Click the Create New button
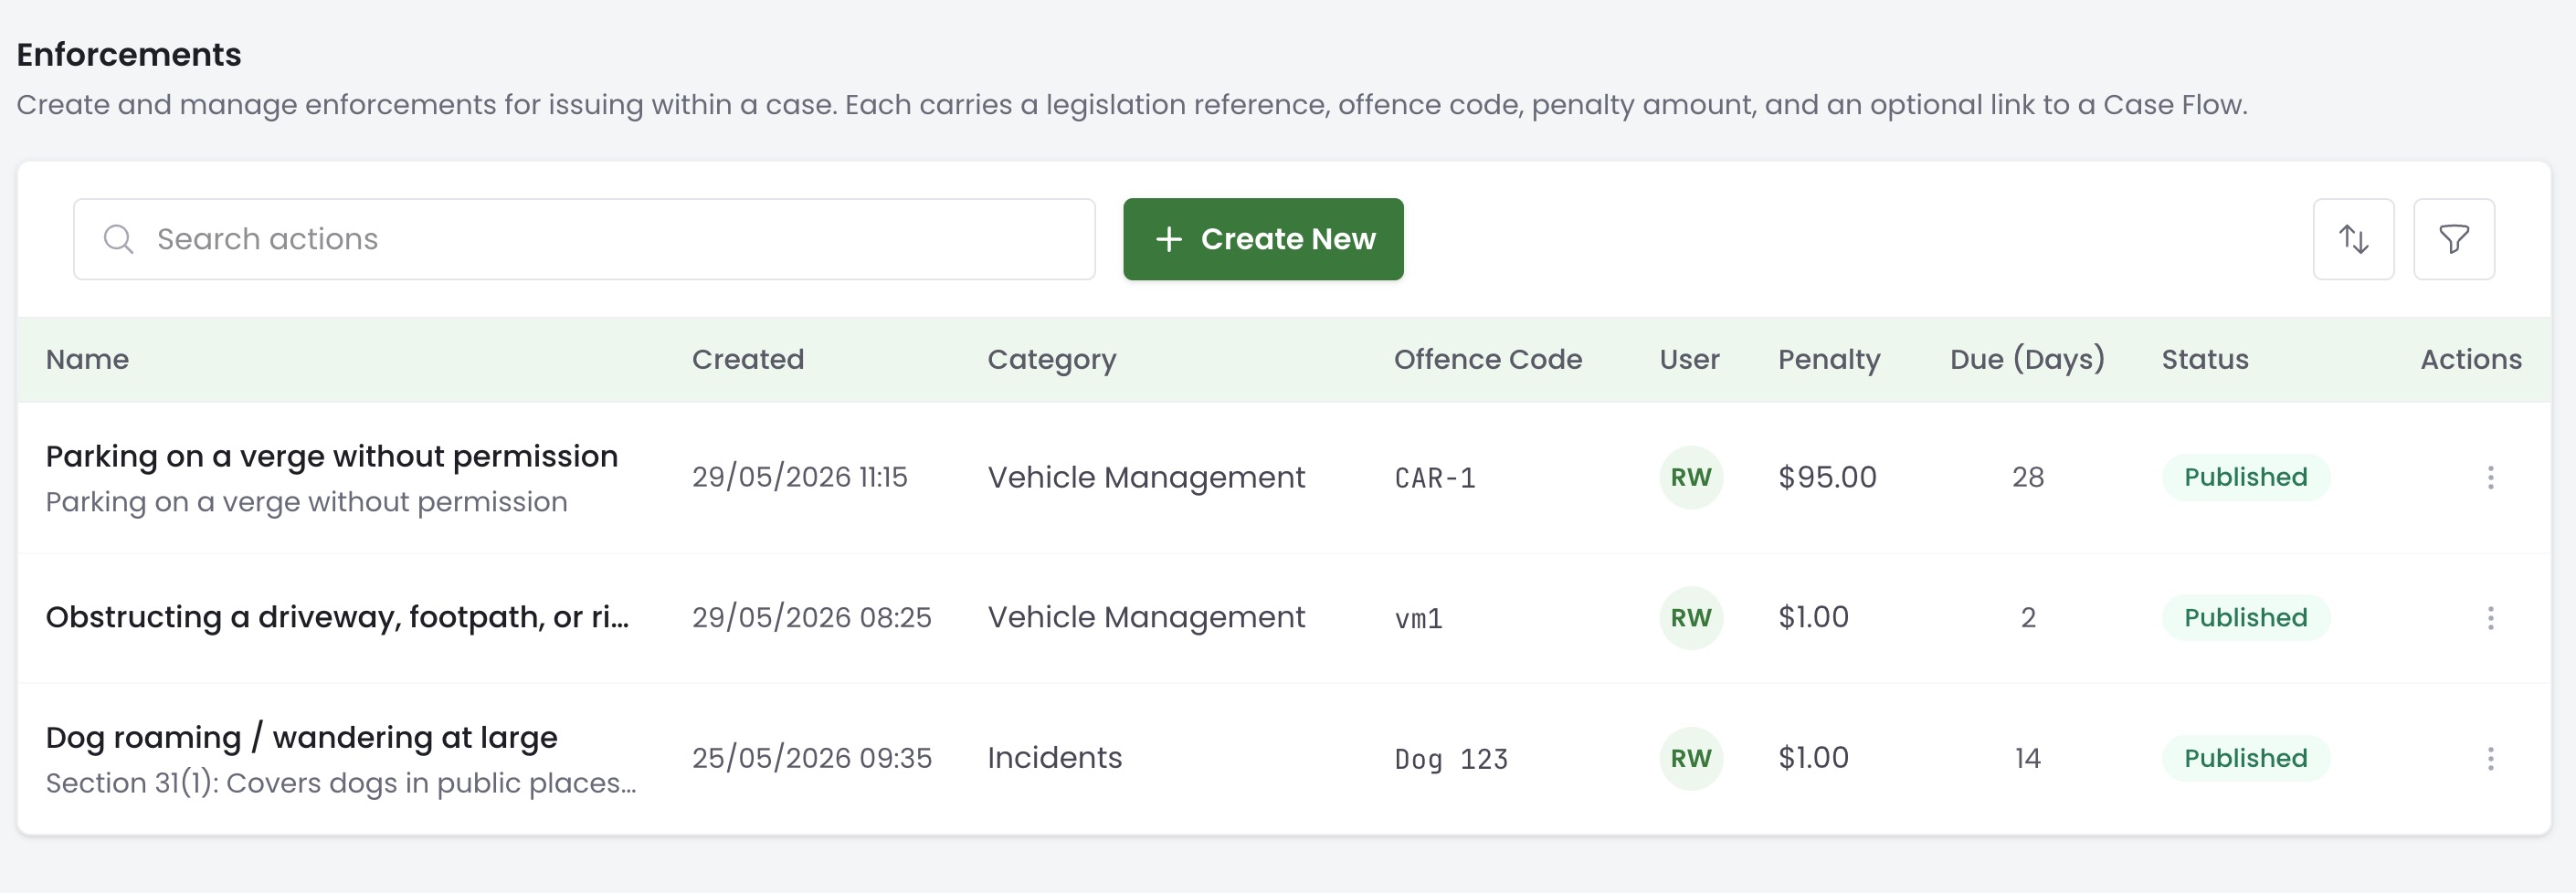The height and width of the screenshot is (893, 2576). (x=1263, y=239)
